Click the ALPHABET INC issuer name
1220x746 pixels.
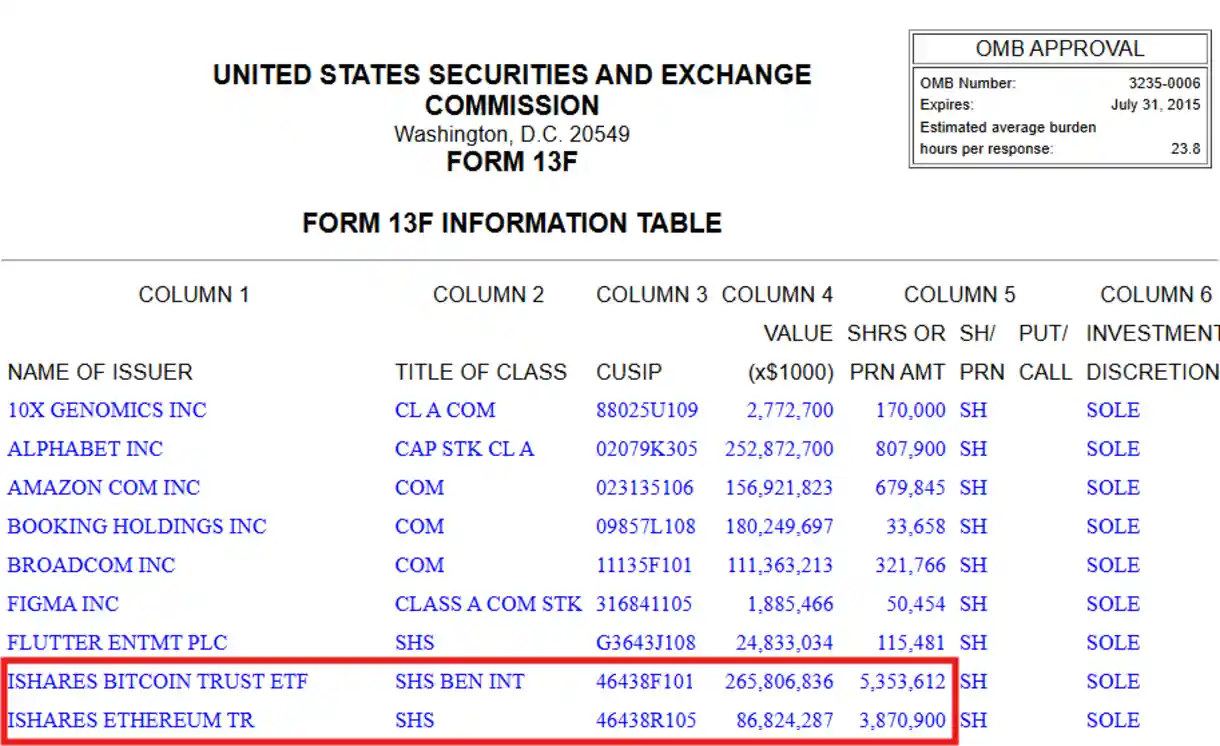(x=85, y=449)
